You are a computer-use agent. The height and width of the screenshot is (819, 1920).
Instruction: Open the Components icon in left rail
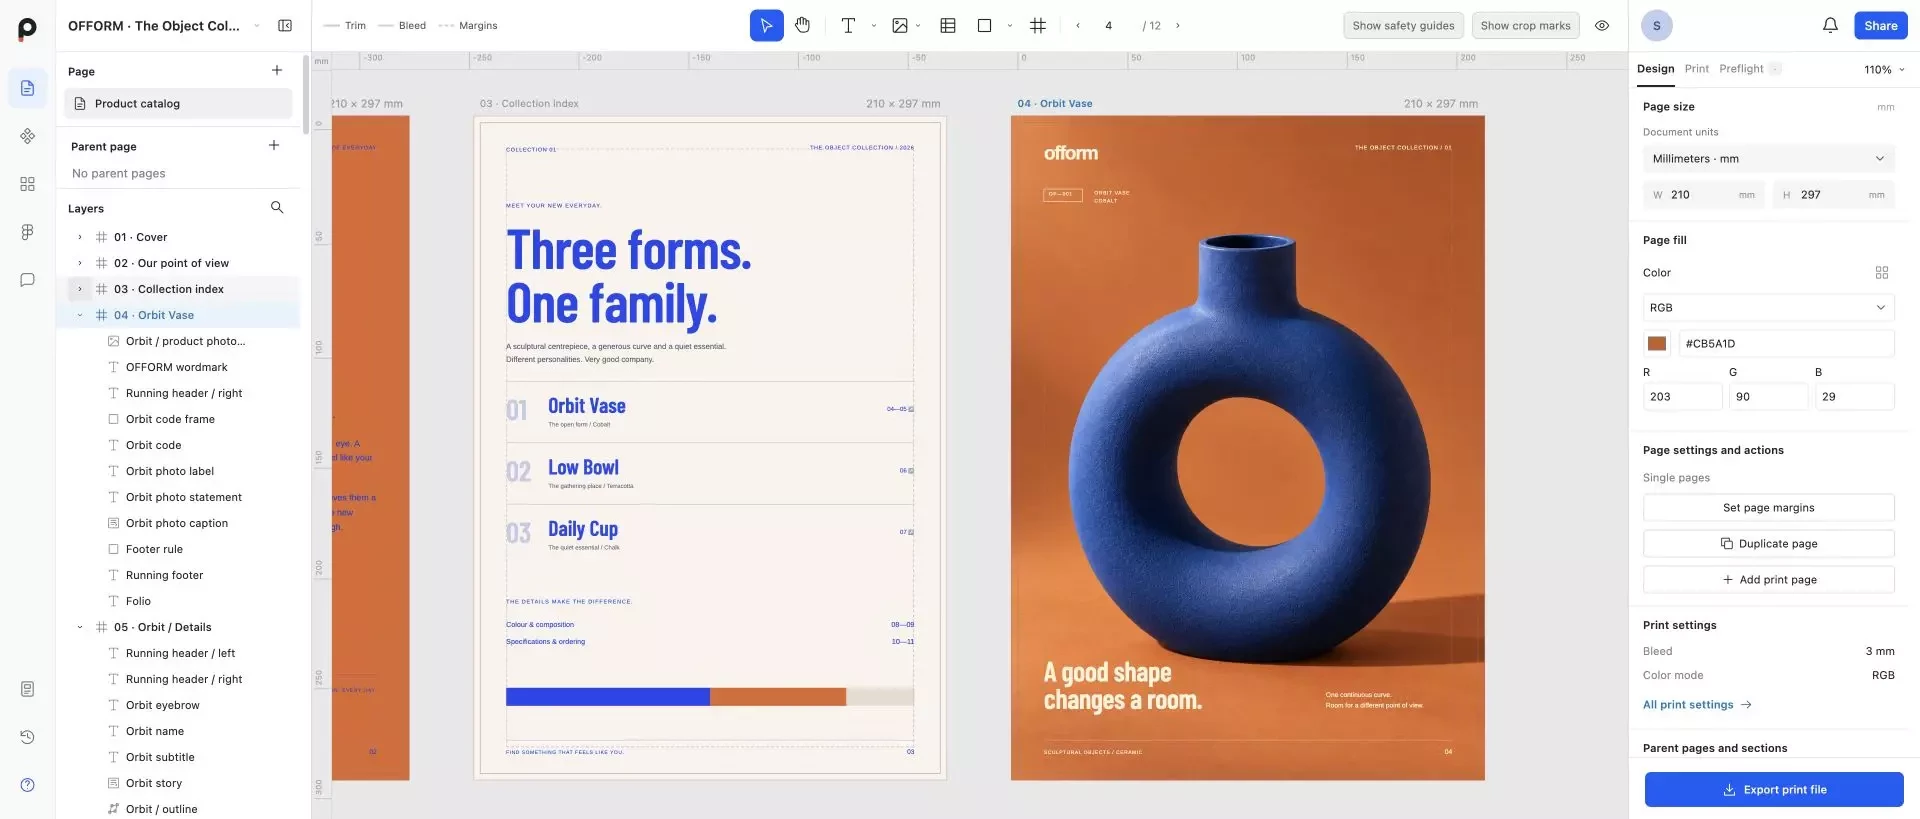[x=28, y=136]
